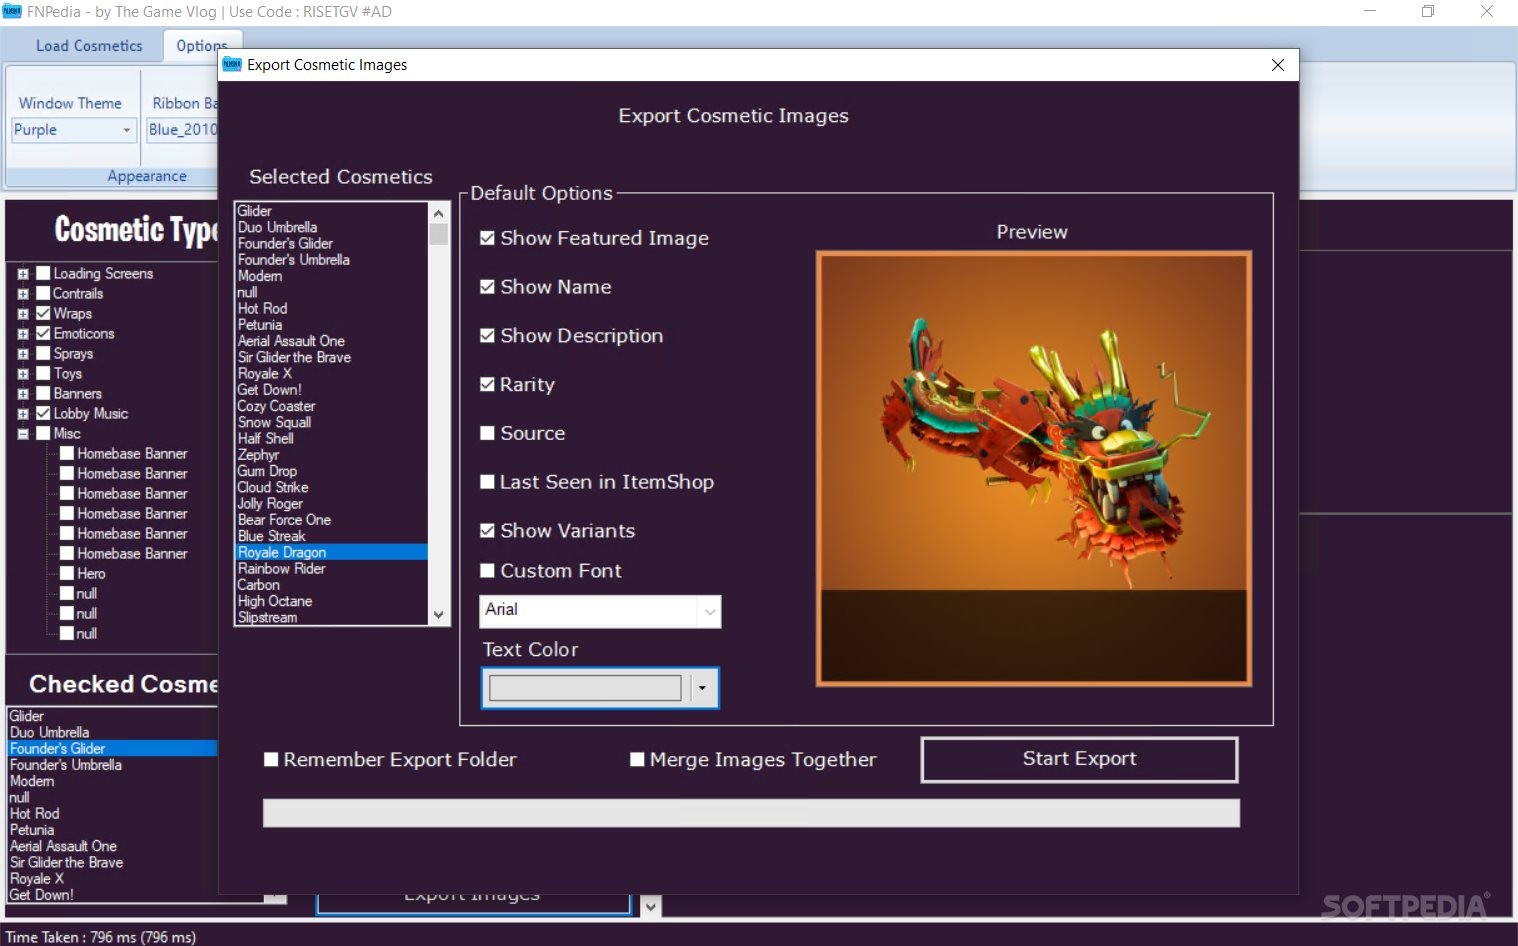Click scroll down arrow of Selected Cosmetics list
This screenshot has height=946, width=1518.
pyautogui.click(x=438, y=615)
